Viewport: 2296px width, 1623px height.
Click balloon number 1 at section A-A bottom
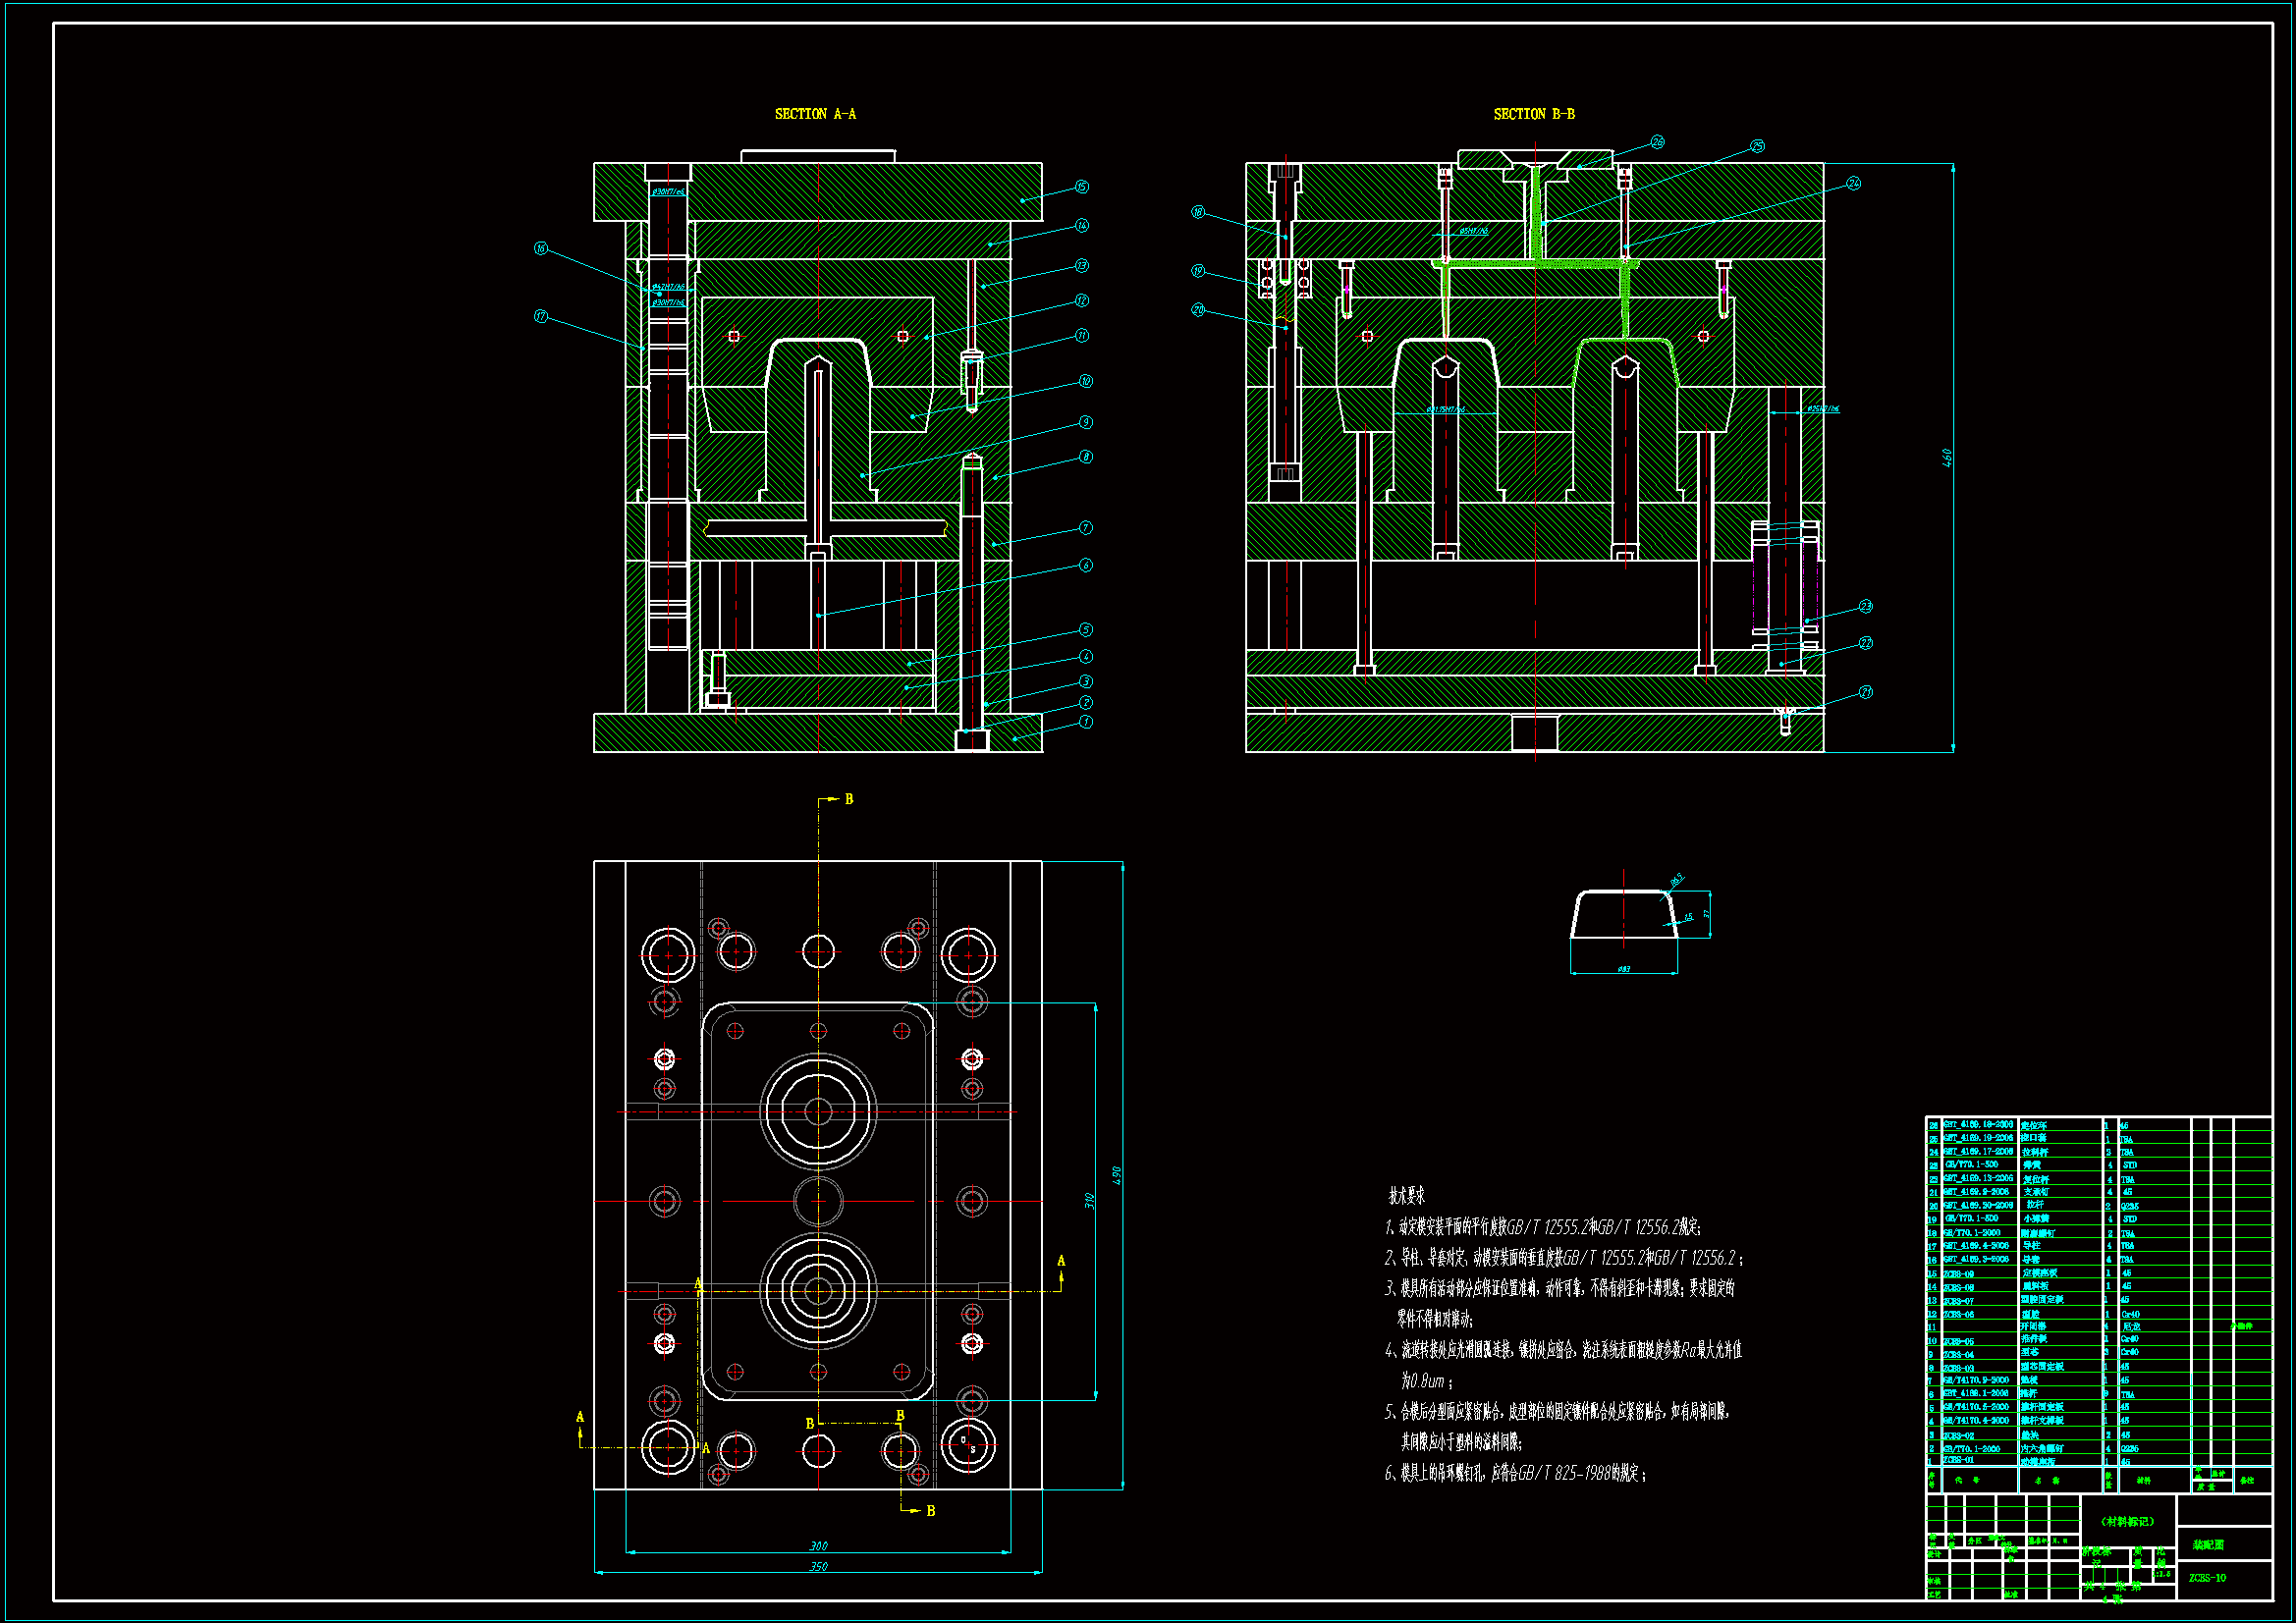point(1086,721)
